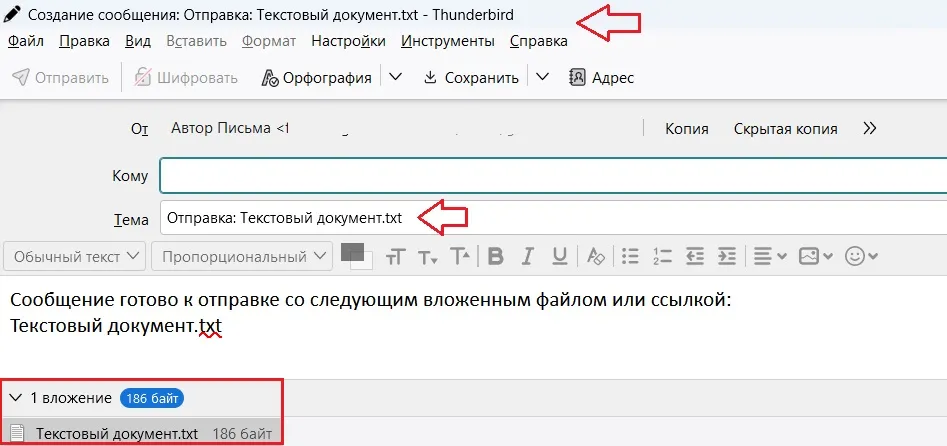Open the Адрес contacts sidebar
Viewport: 947px width, 446px height.
tap(602, 78)
